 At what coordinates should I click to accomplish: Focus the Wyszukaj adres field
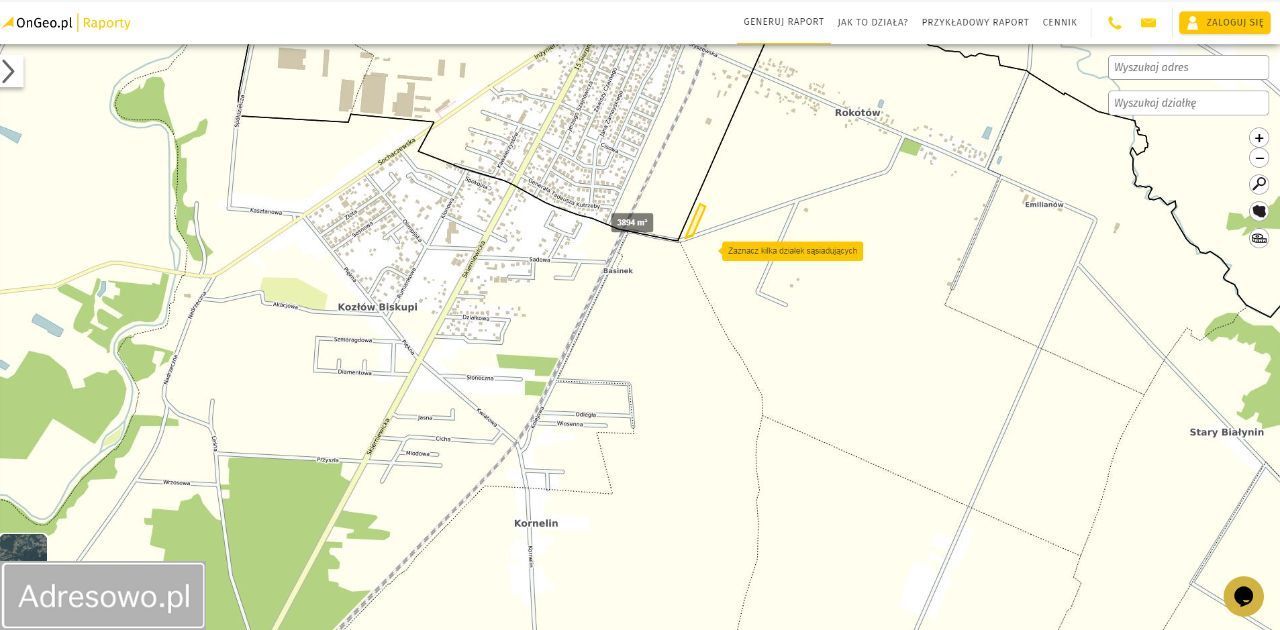point(1188,67)
